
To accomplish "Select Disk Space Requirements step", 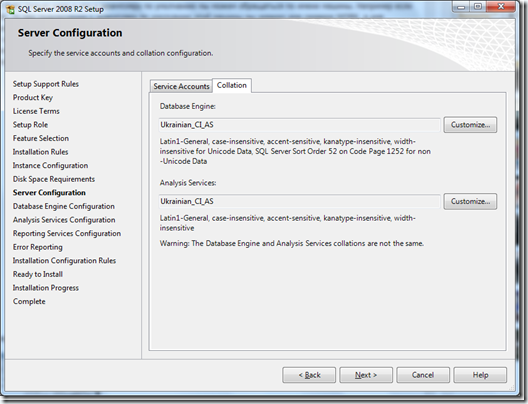I will [x=54, y=179].
